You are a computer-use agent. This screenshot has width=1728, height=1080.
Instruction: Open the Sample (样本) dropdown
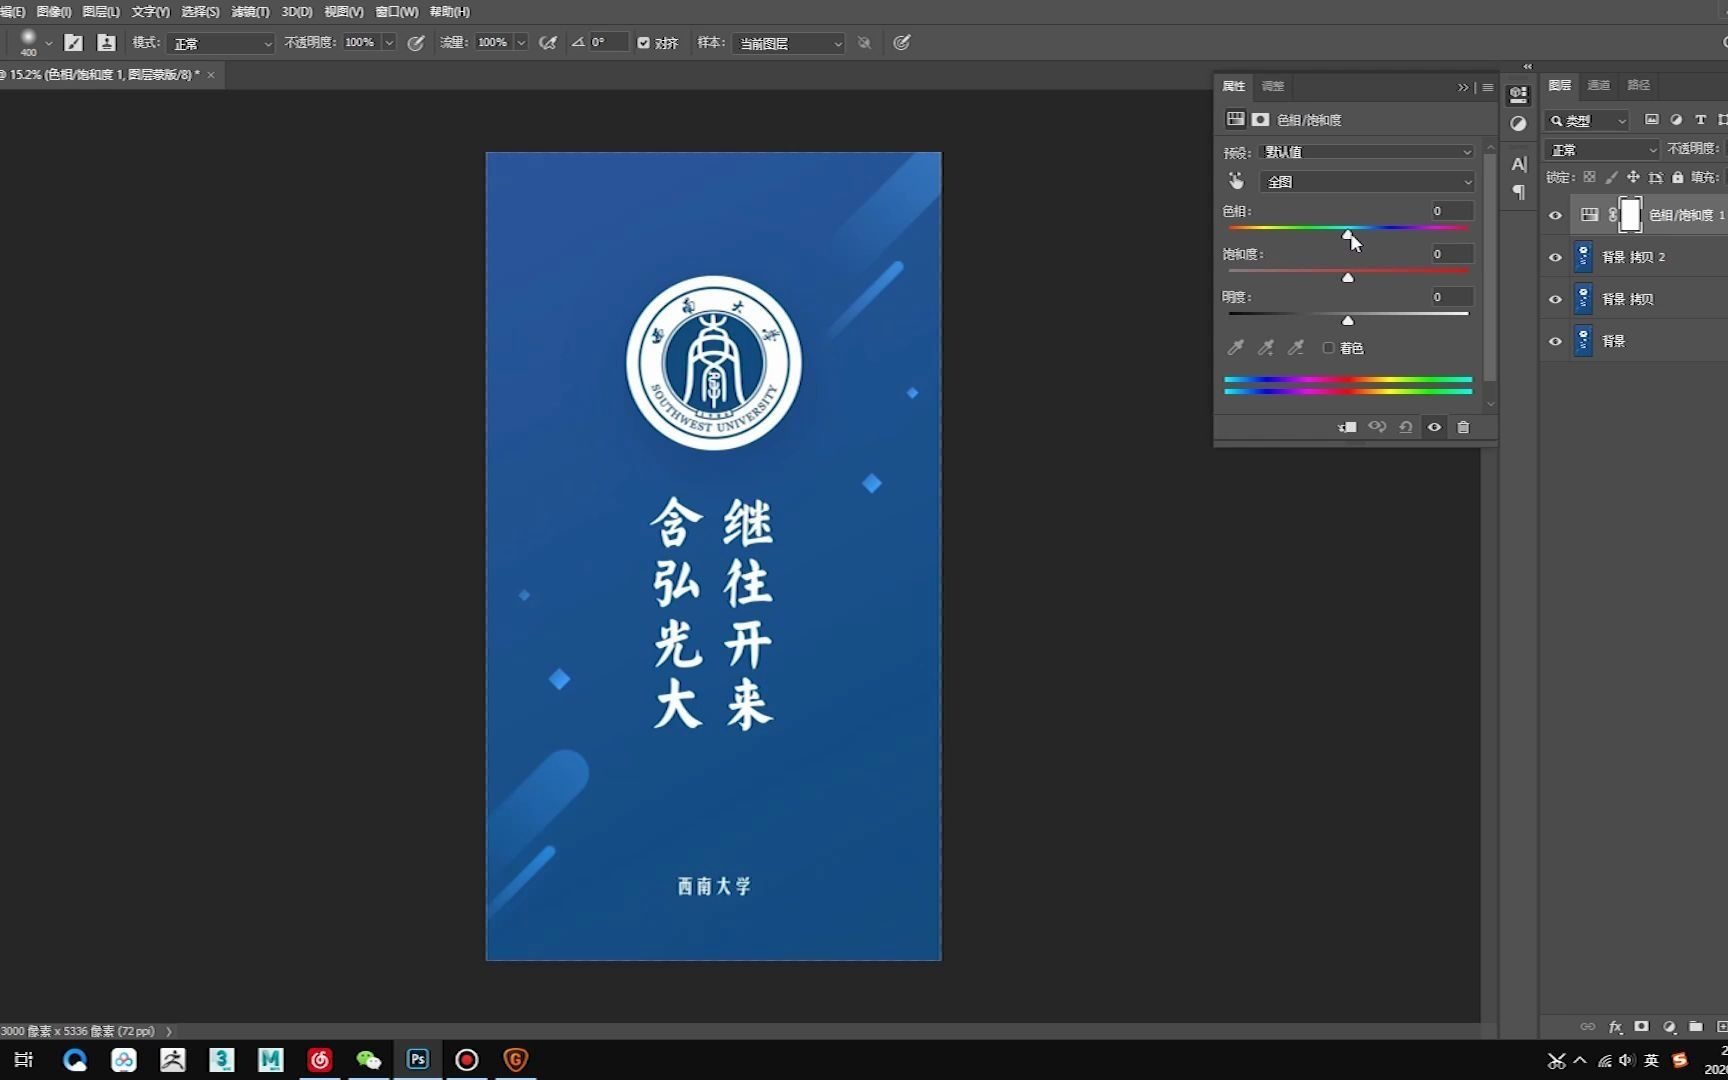788,43
